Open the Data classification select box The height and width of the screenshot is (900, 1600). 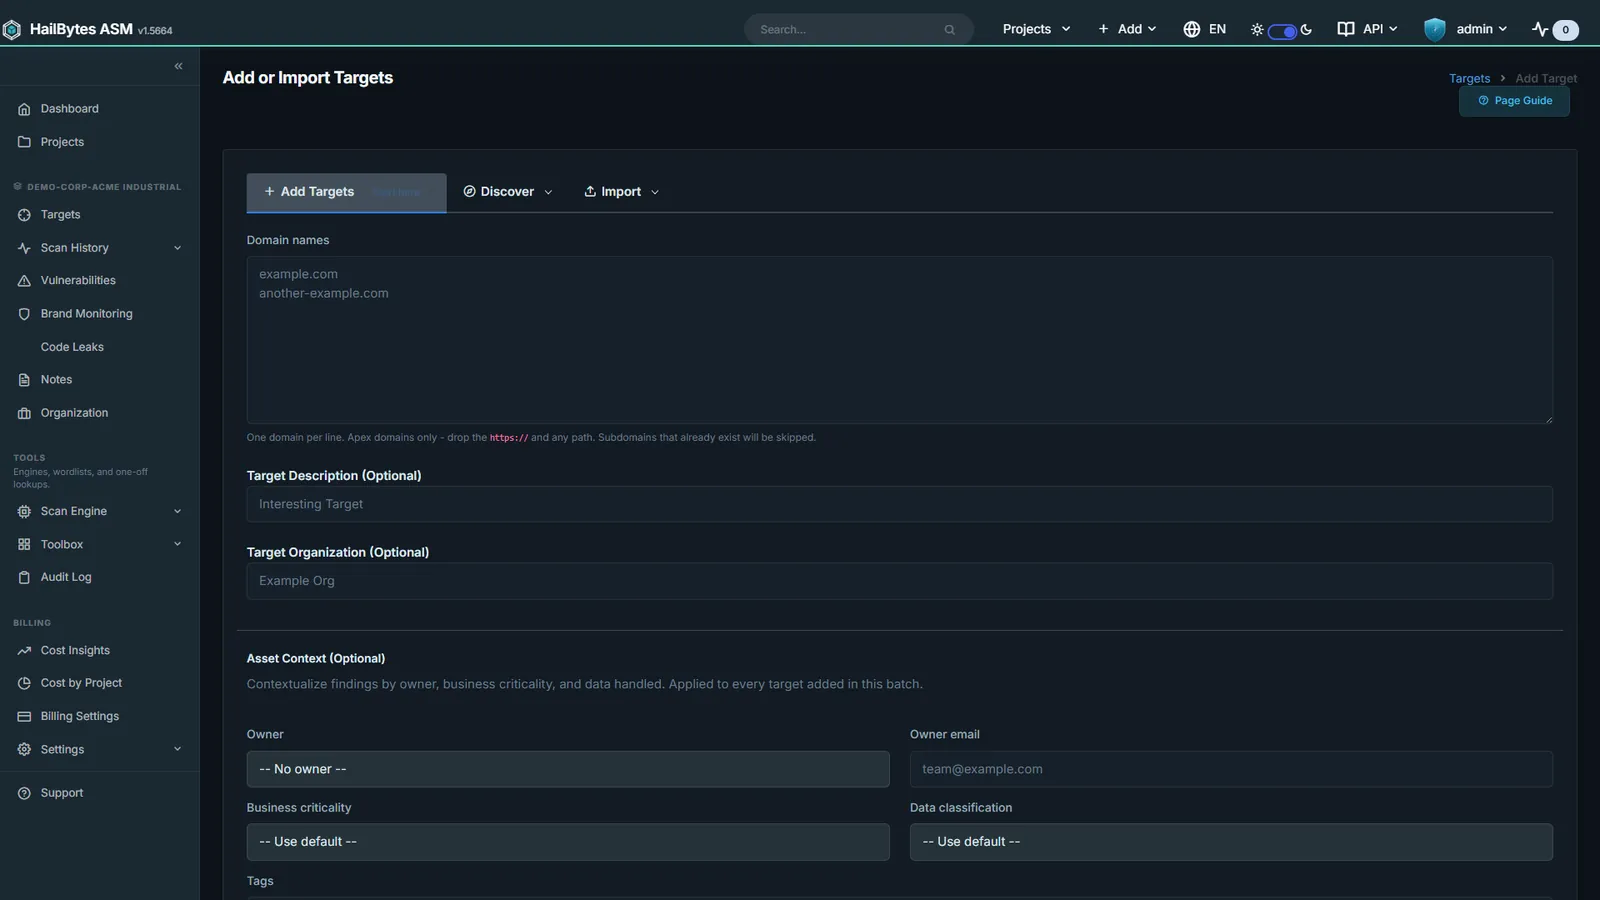pos(1231,842)
